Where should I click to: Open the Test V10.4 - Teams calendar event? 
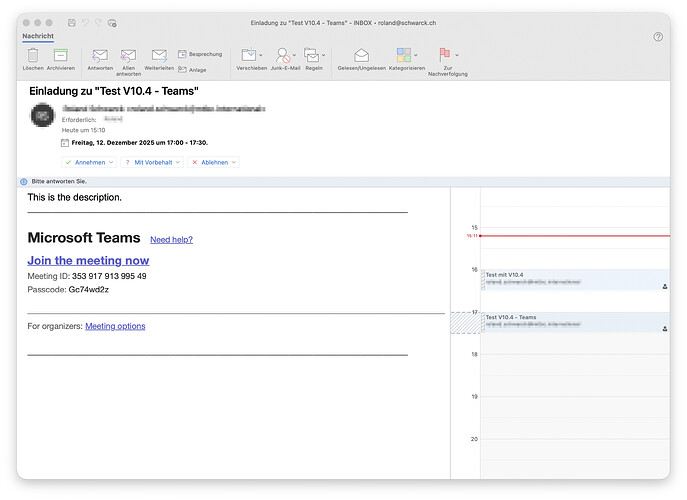pyautogui.click(x=575, y=322)
